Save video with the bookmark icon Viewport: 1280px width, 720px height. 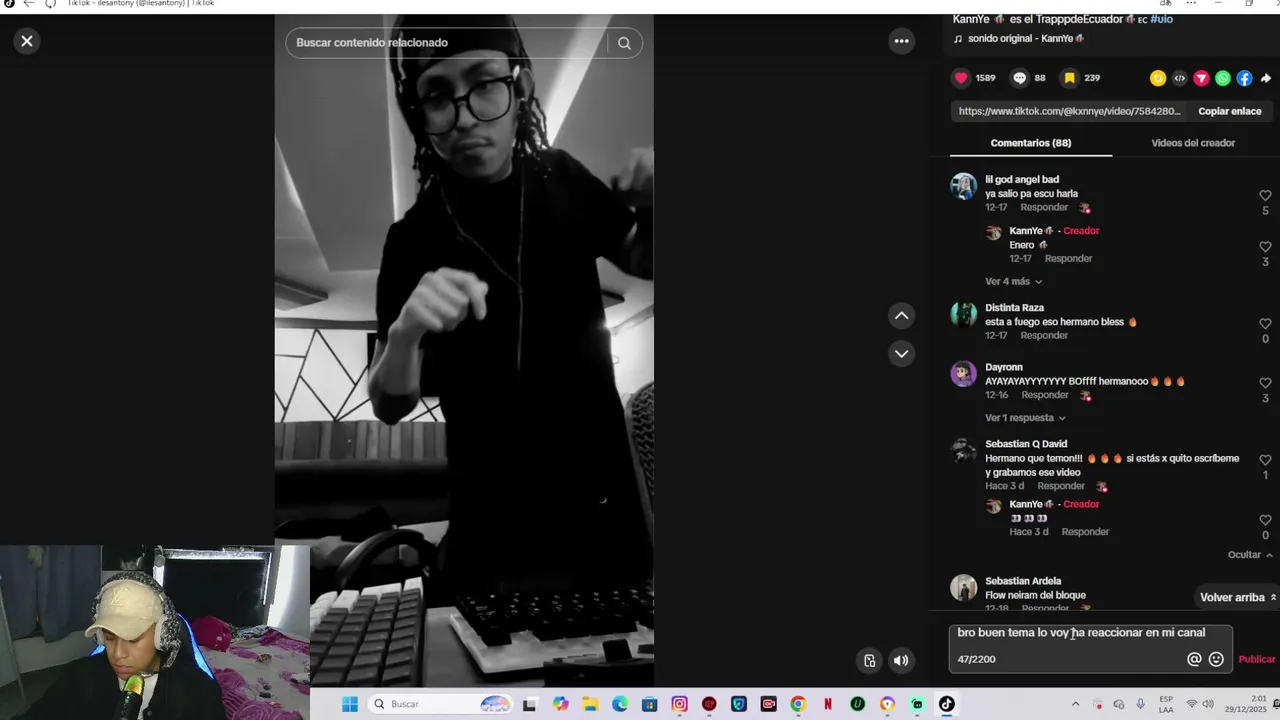click(1069, 78)
